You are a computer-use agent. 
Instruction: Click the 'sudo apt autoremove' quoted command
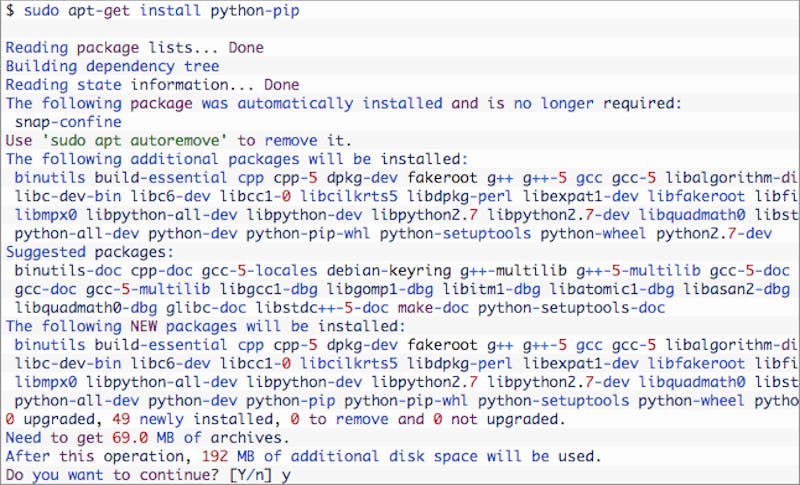[135, 140]
